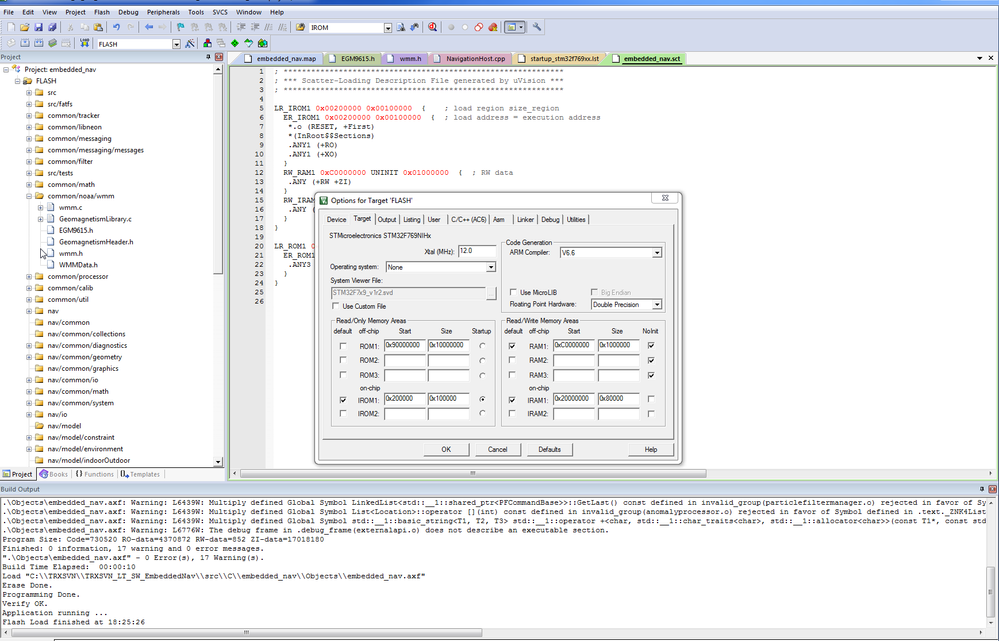Kill all breakpoints icon
The height and width of the screenshot is (641, 999).
click(x=492, y=27)
